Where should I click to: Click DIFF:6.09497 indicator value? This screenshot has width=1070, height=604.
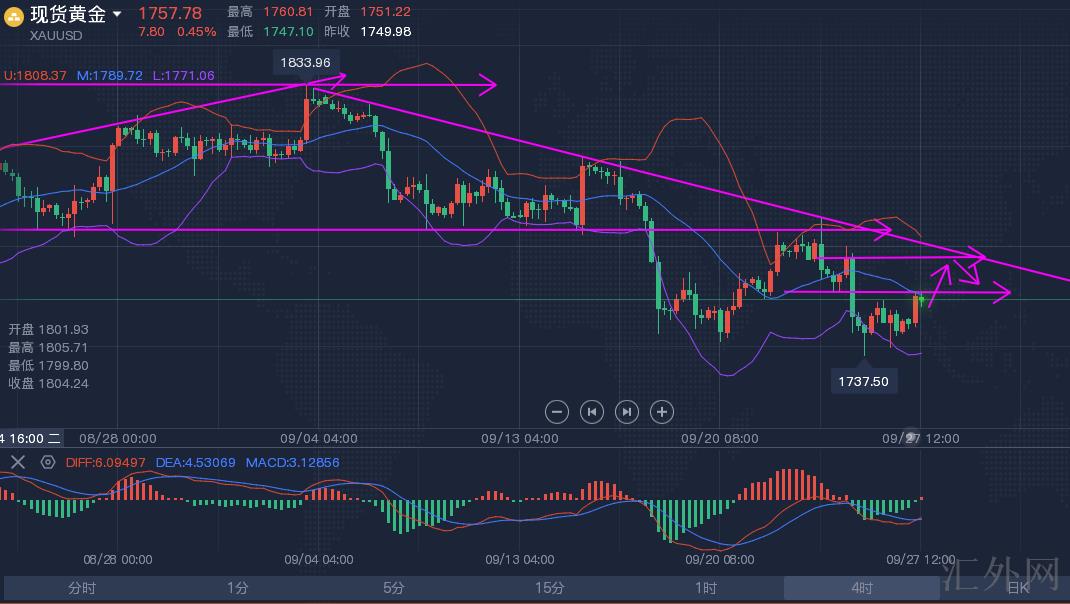click(x=106, y=462)
